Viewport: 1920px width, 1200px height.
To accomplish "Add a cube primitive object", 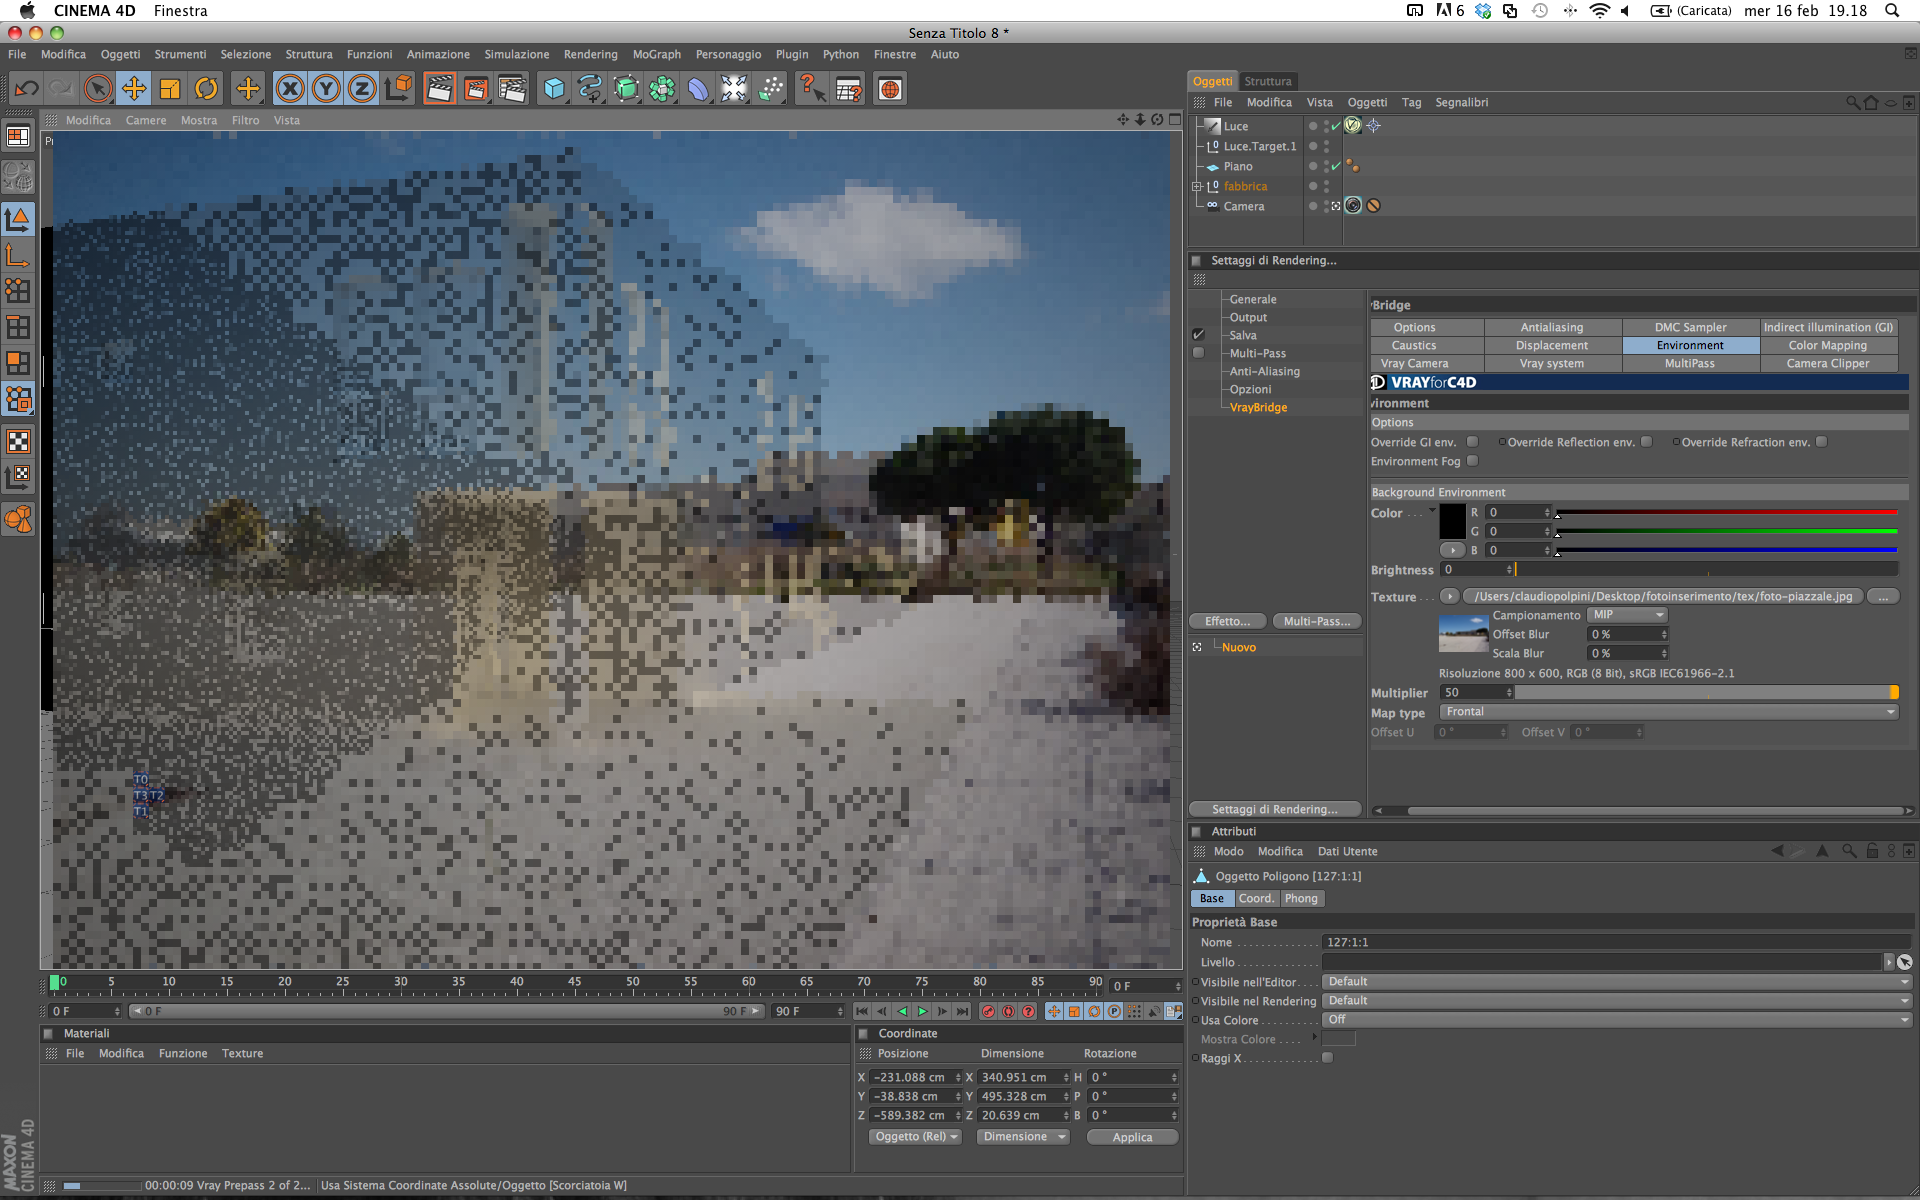I will (x=554, y=89).
